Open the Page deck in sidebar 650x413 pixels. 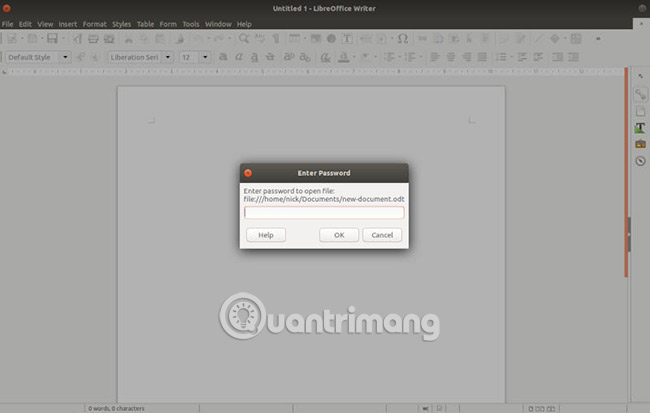[x=640, y=111]
